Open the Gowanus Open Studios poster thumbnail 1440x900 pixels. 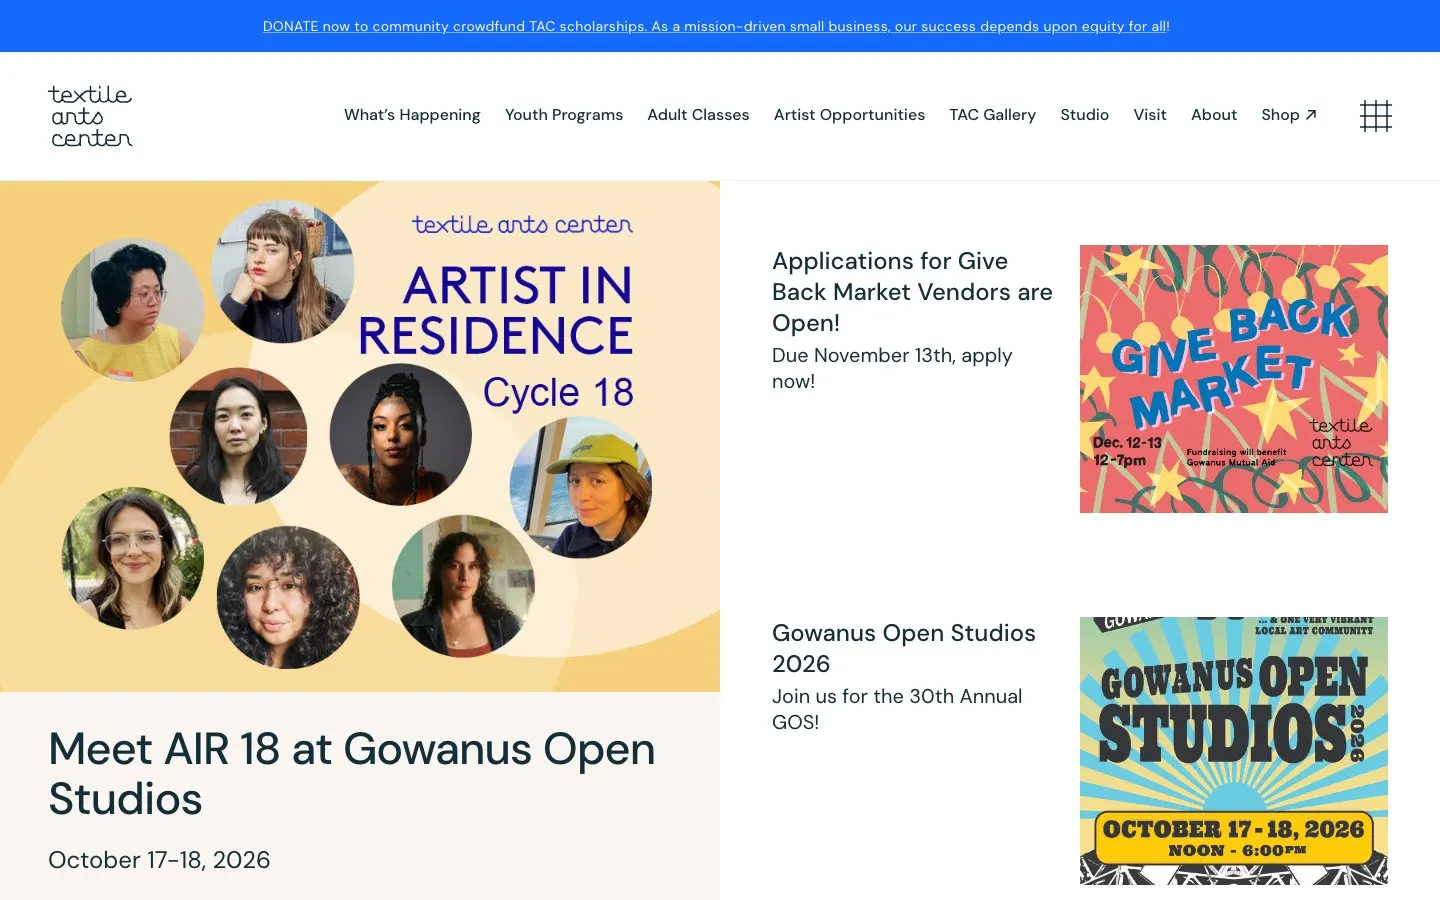tap(1234, 751)
